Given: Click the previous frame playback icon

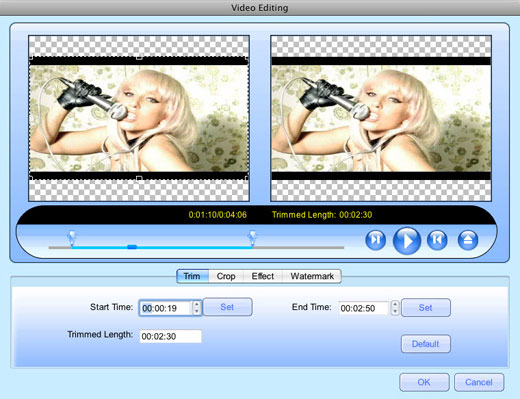Looking at the screenshot, I should coord(437,240).
